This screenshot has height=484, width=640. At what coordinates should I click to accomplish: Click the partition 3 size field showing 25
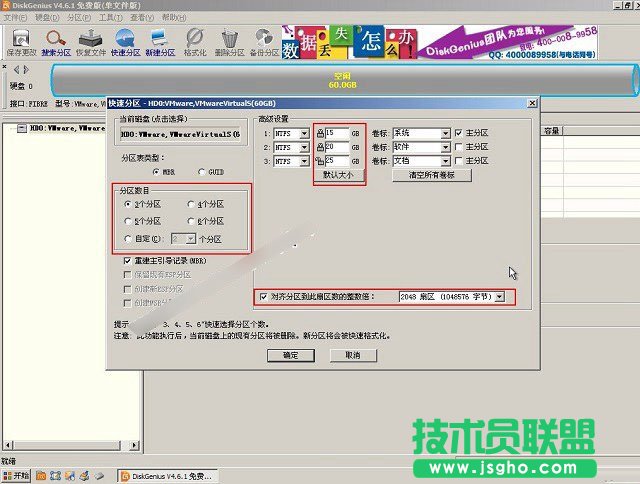[x=337, y=161]
